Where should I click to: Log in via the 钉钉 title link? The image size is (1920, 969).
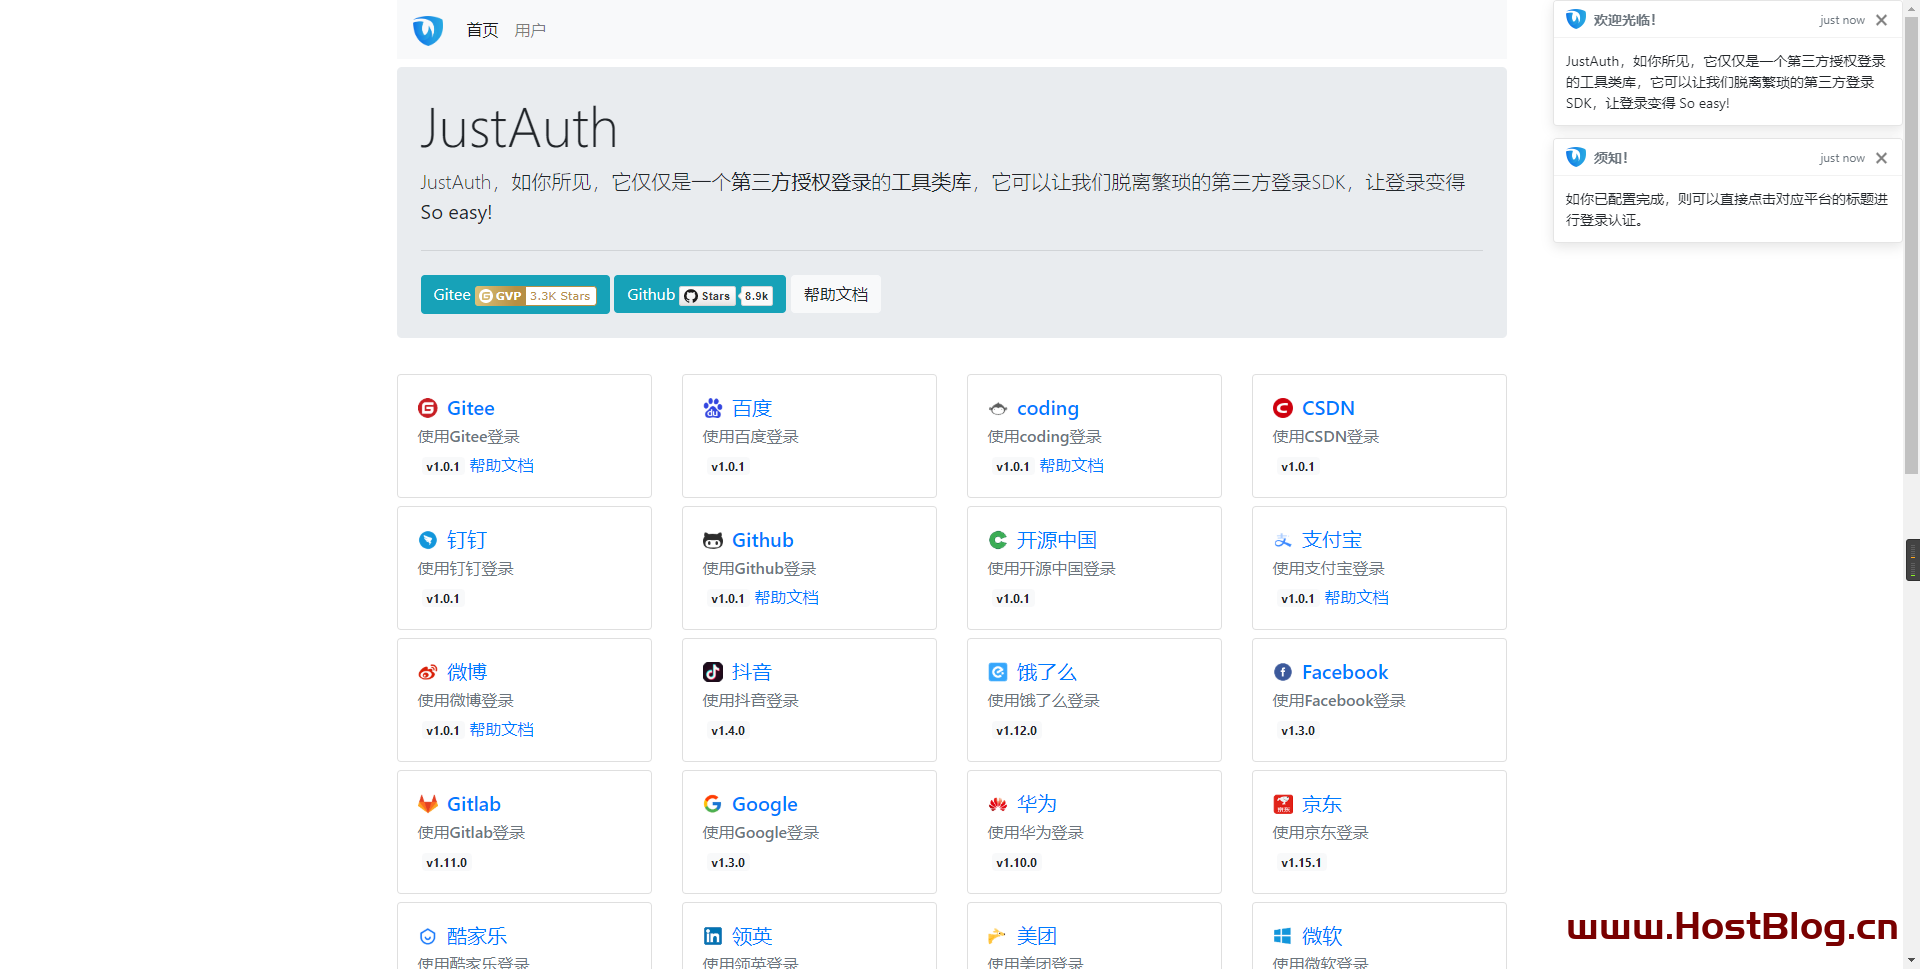point(467,540)
